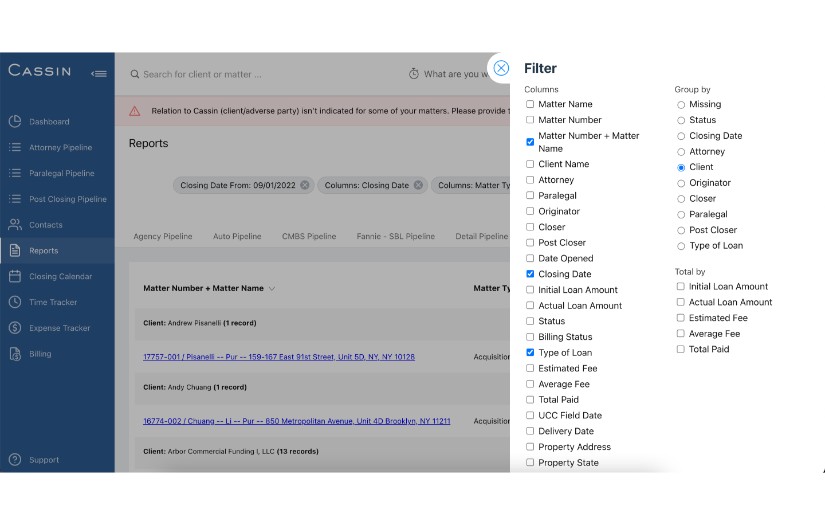Screen dimensions: 825x525
Task: Check the Matter Number column checkbox
Action: 530,120
